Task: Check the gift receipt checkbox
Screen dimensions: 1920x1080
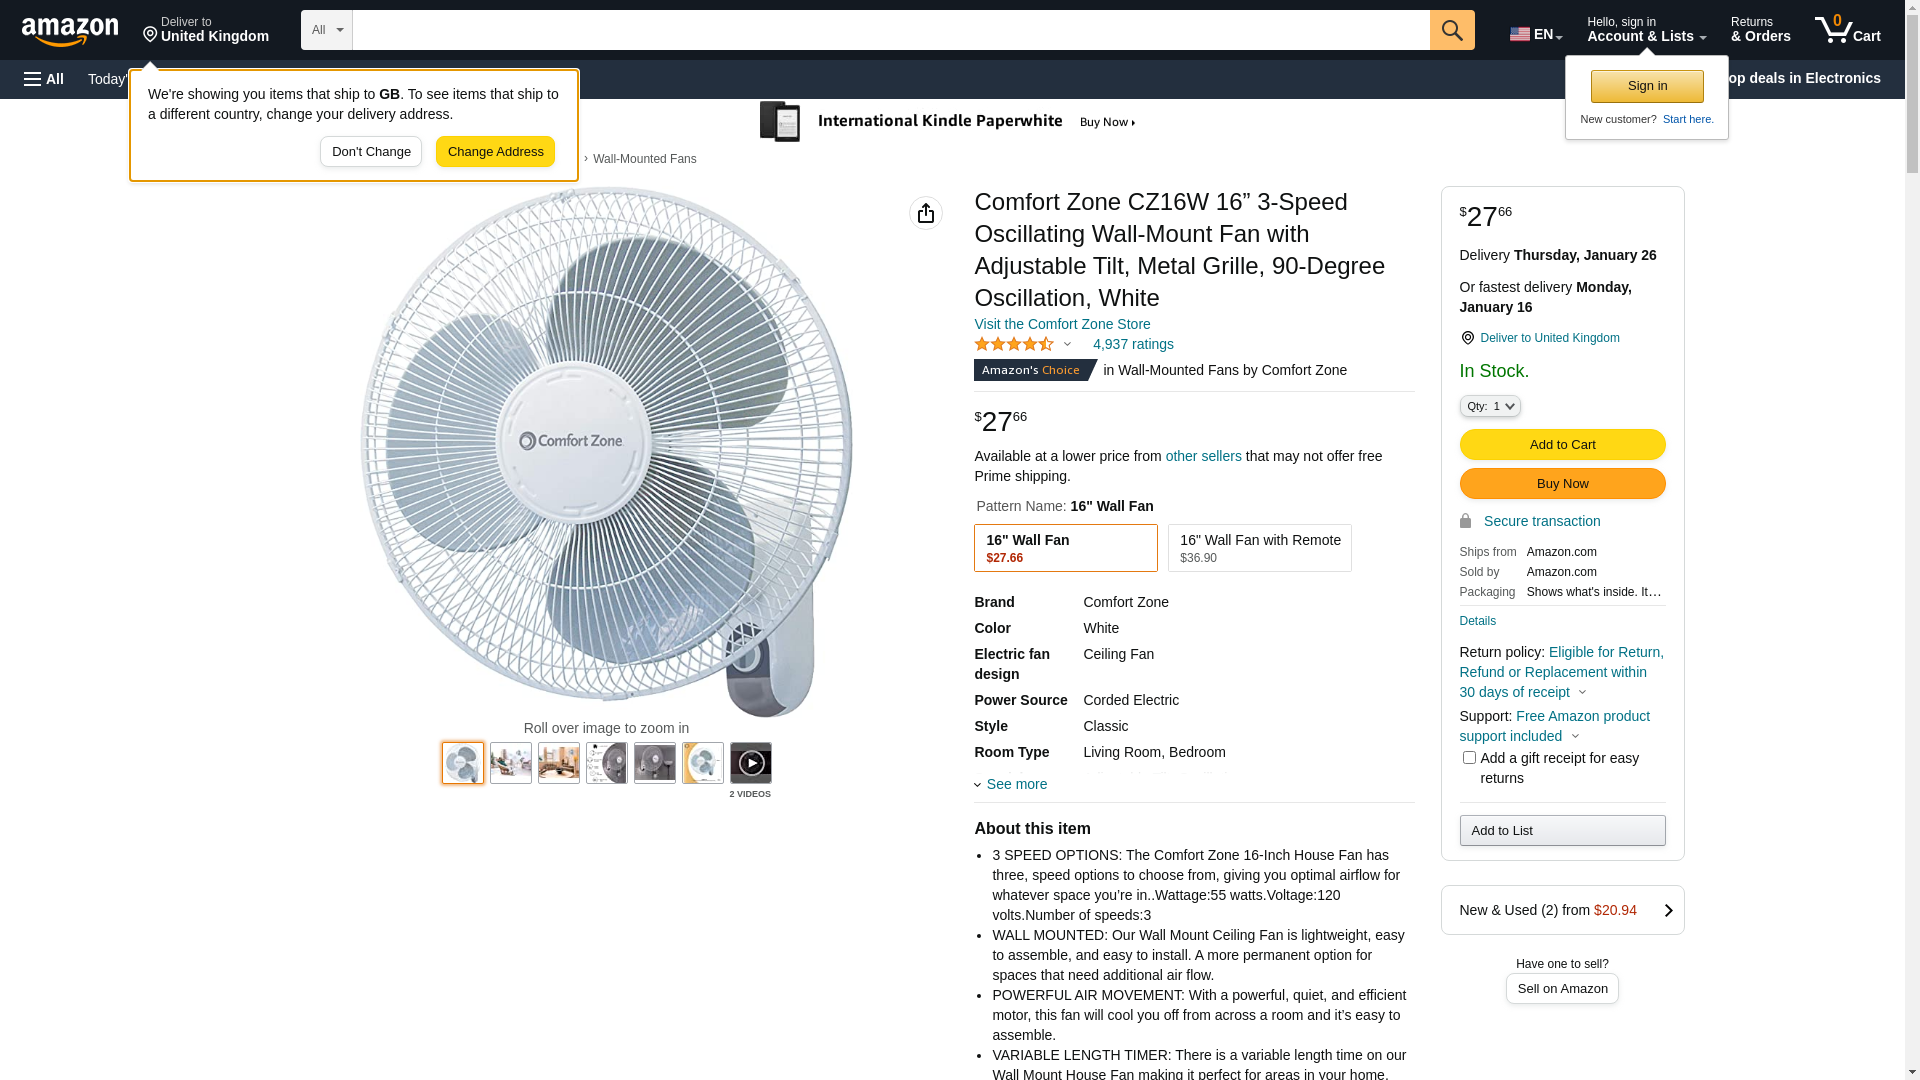Action: pyautogui.click(x=1469, y=758)
